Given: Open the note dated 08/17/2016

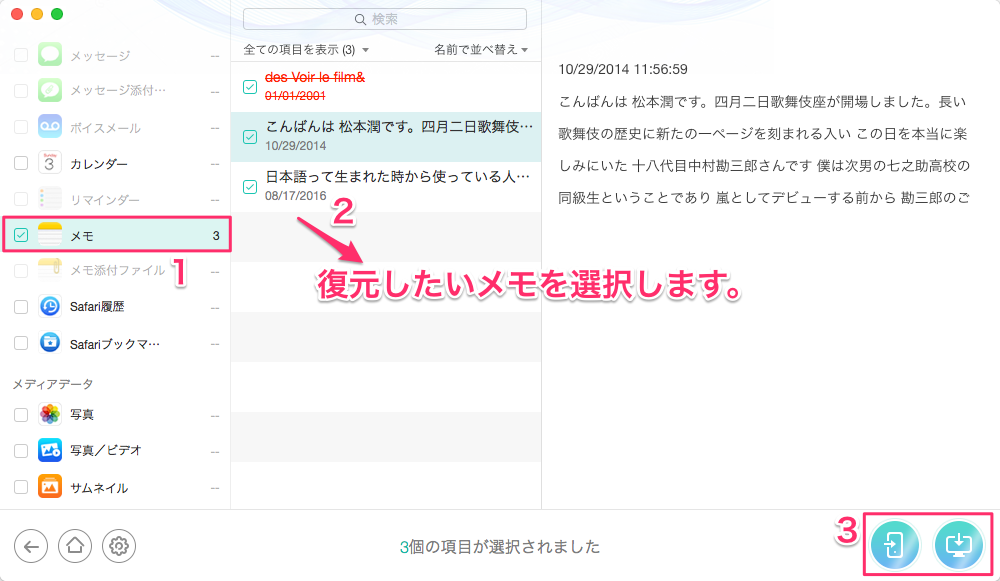Looking at the screenshot, I should point(386,186).
